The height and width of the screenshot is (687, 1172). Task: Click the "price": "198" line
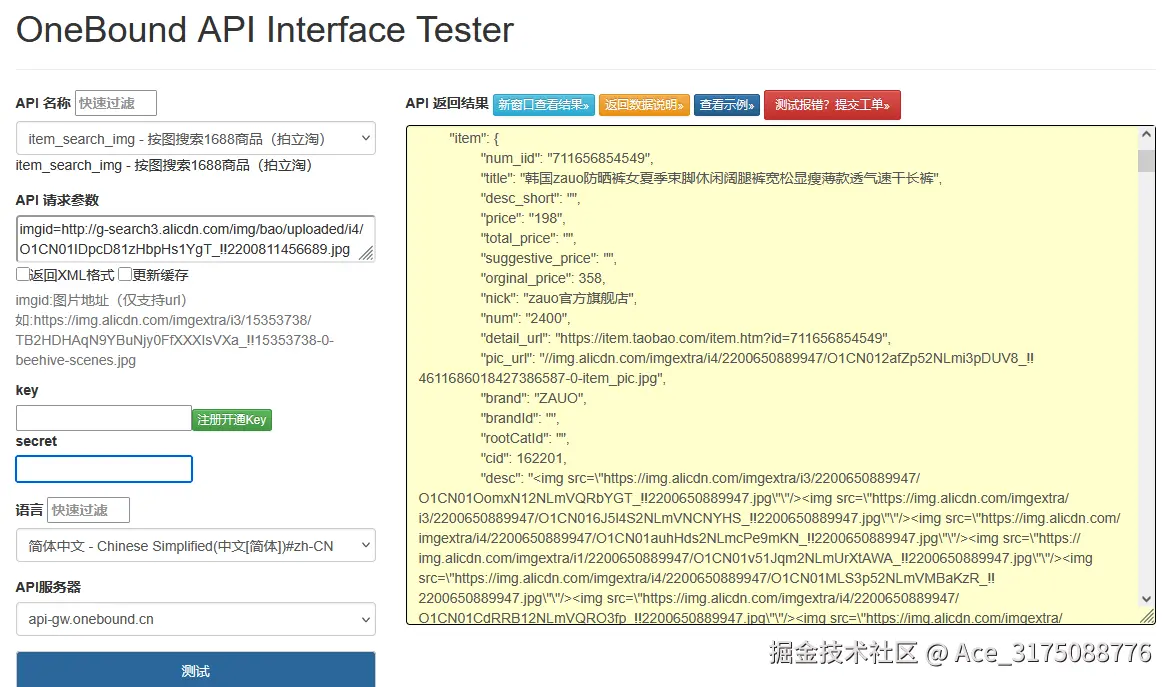click(x=522, y=218)
